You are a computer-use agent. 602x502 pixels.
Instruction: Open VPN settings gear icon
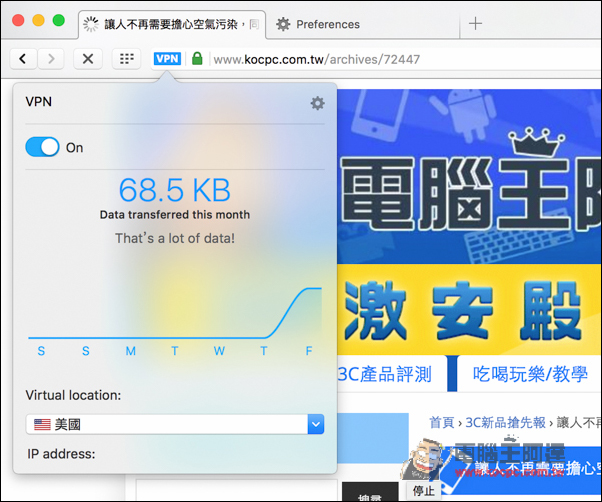317,103
